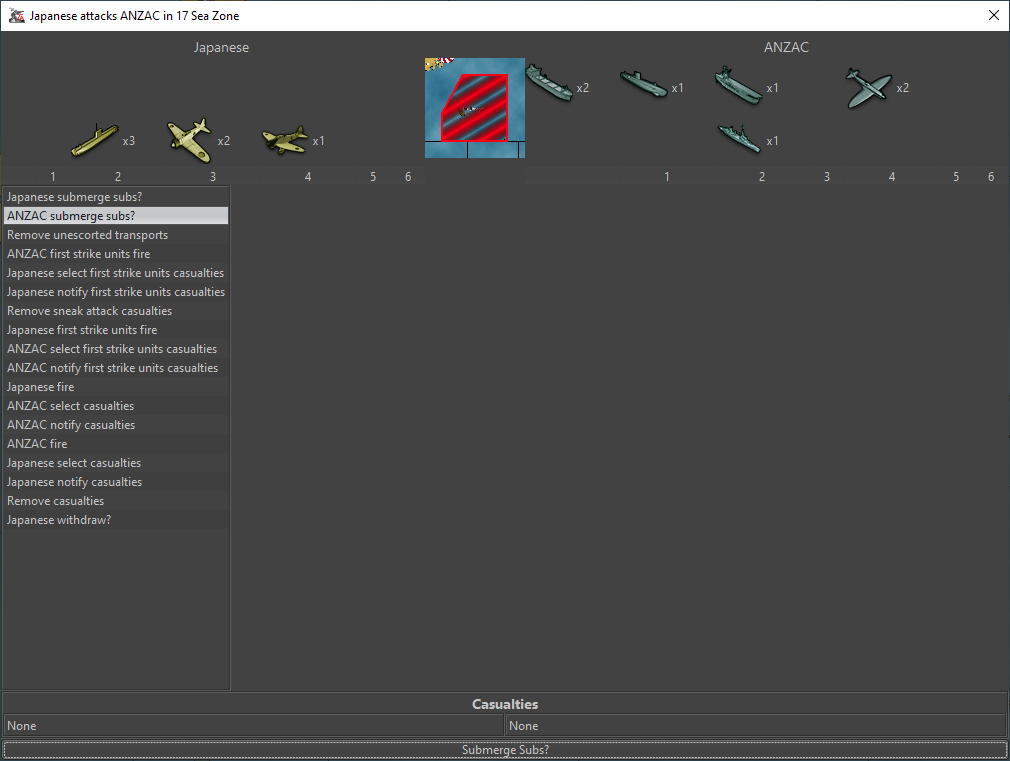Click the ANZAC destroyer ship icon
Image resolution: width=1010 pixels, height=761 pixels.
tap(739, 139)
